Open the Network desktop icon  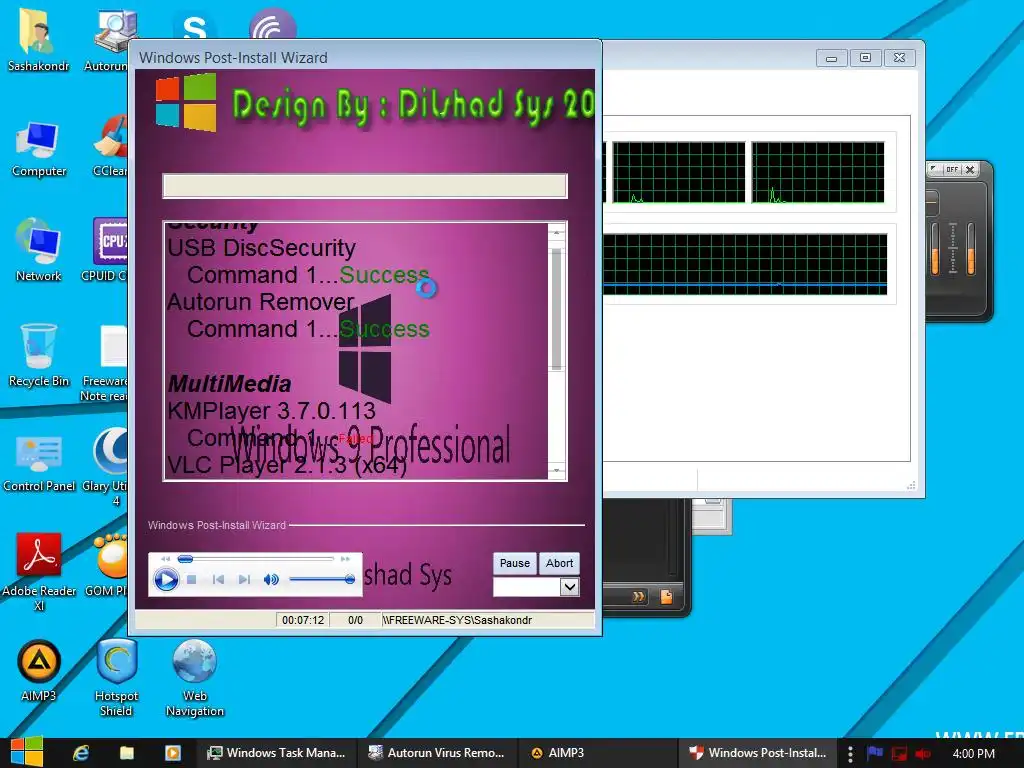(x=39, y=249)
